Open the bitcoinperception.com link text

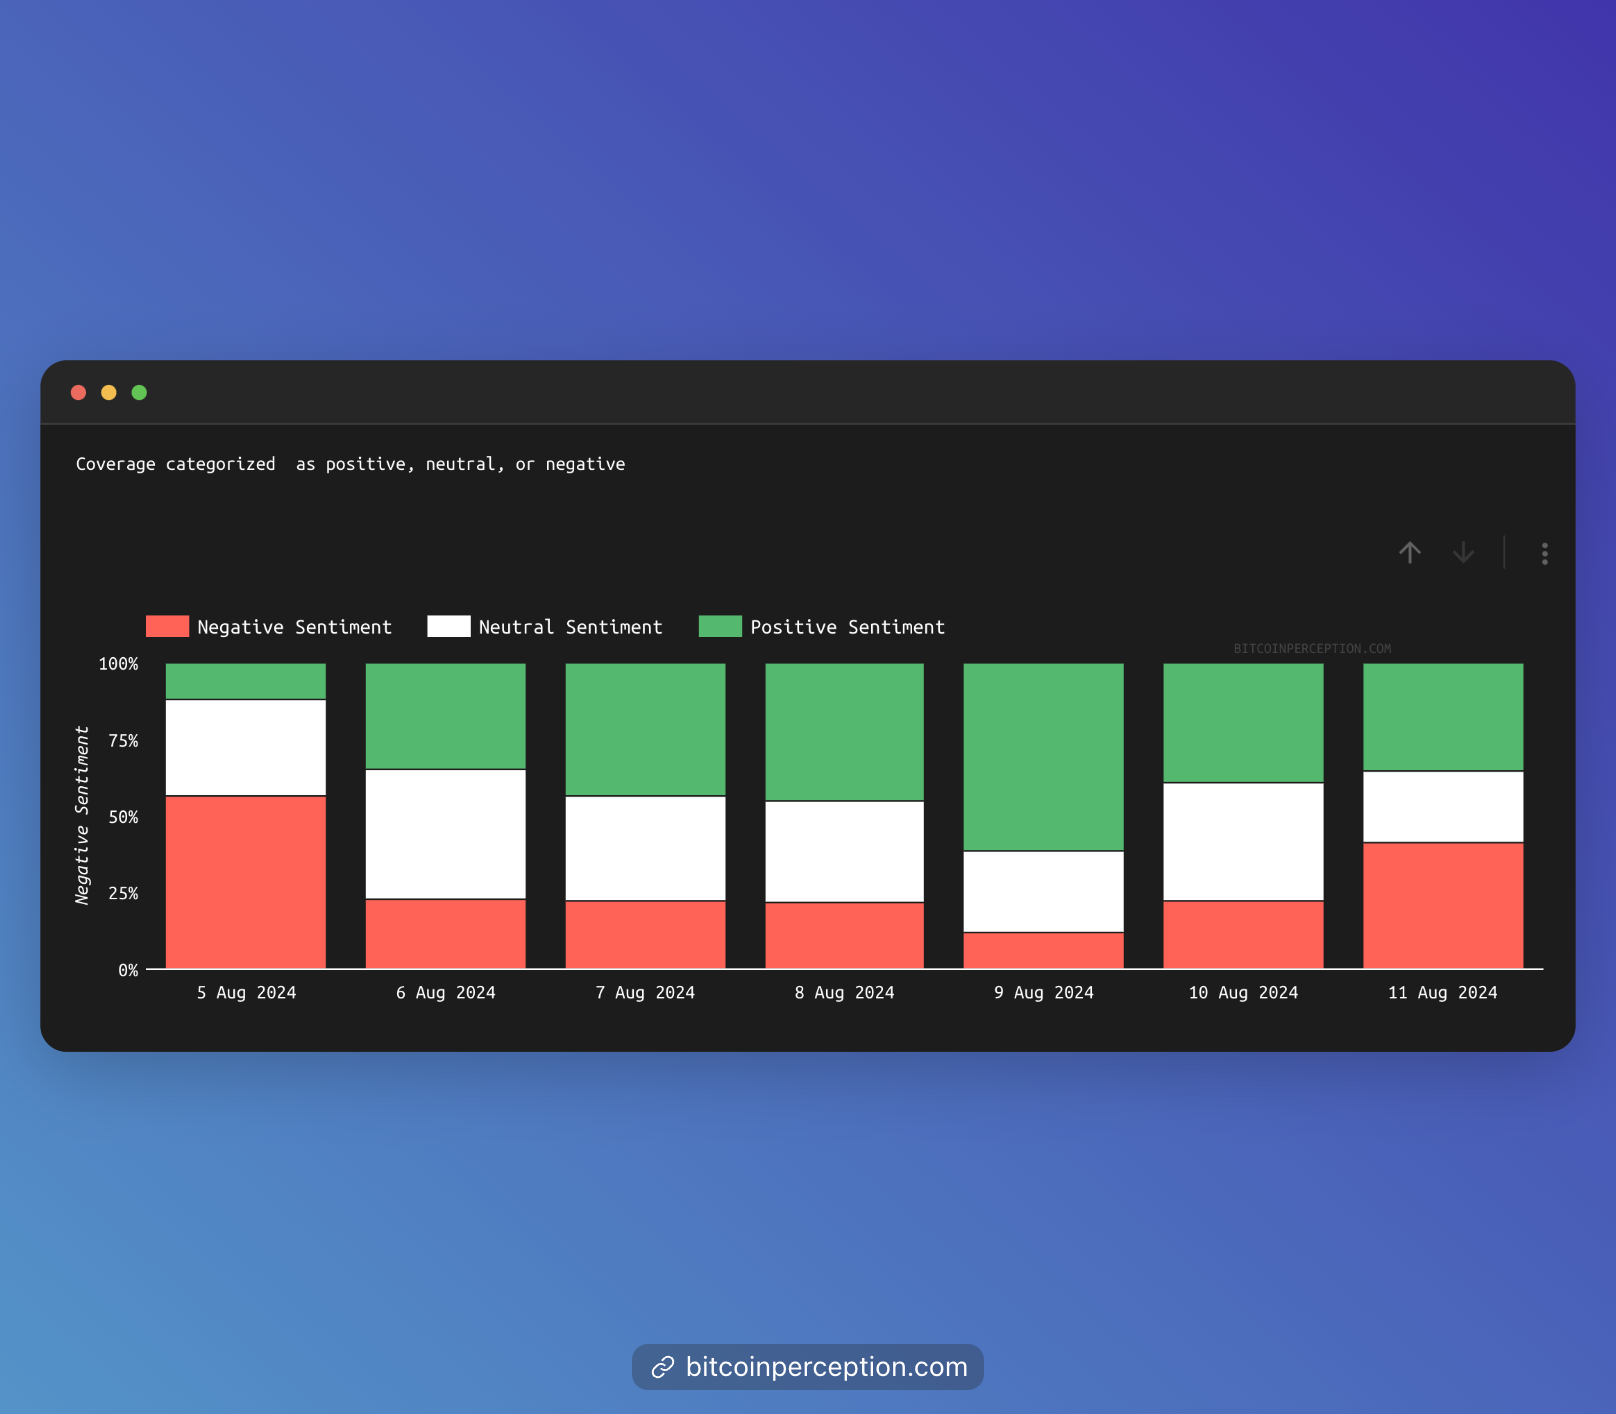coord(826,1367)
